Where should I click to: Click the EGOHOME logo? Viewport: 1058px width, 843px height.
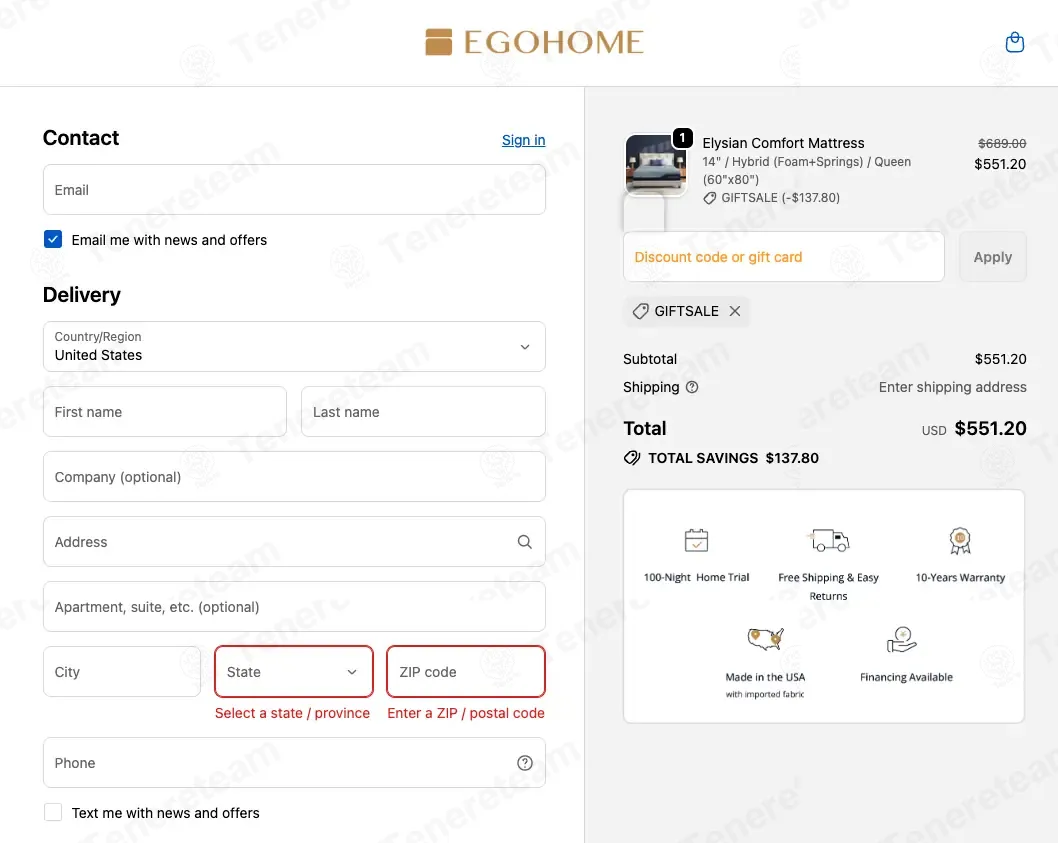(x=534, y=42)
